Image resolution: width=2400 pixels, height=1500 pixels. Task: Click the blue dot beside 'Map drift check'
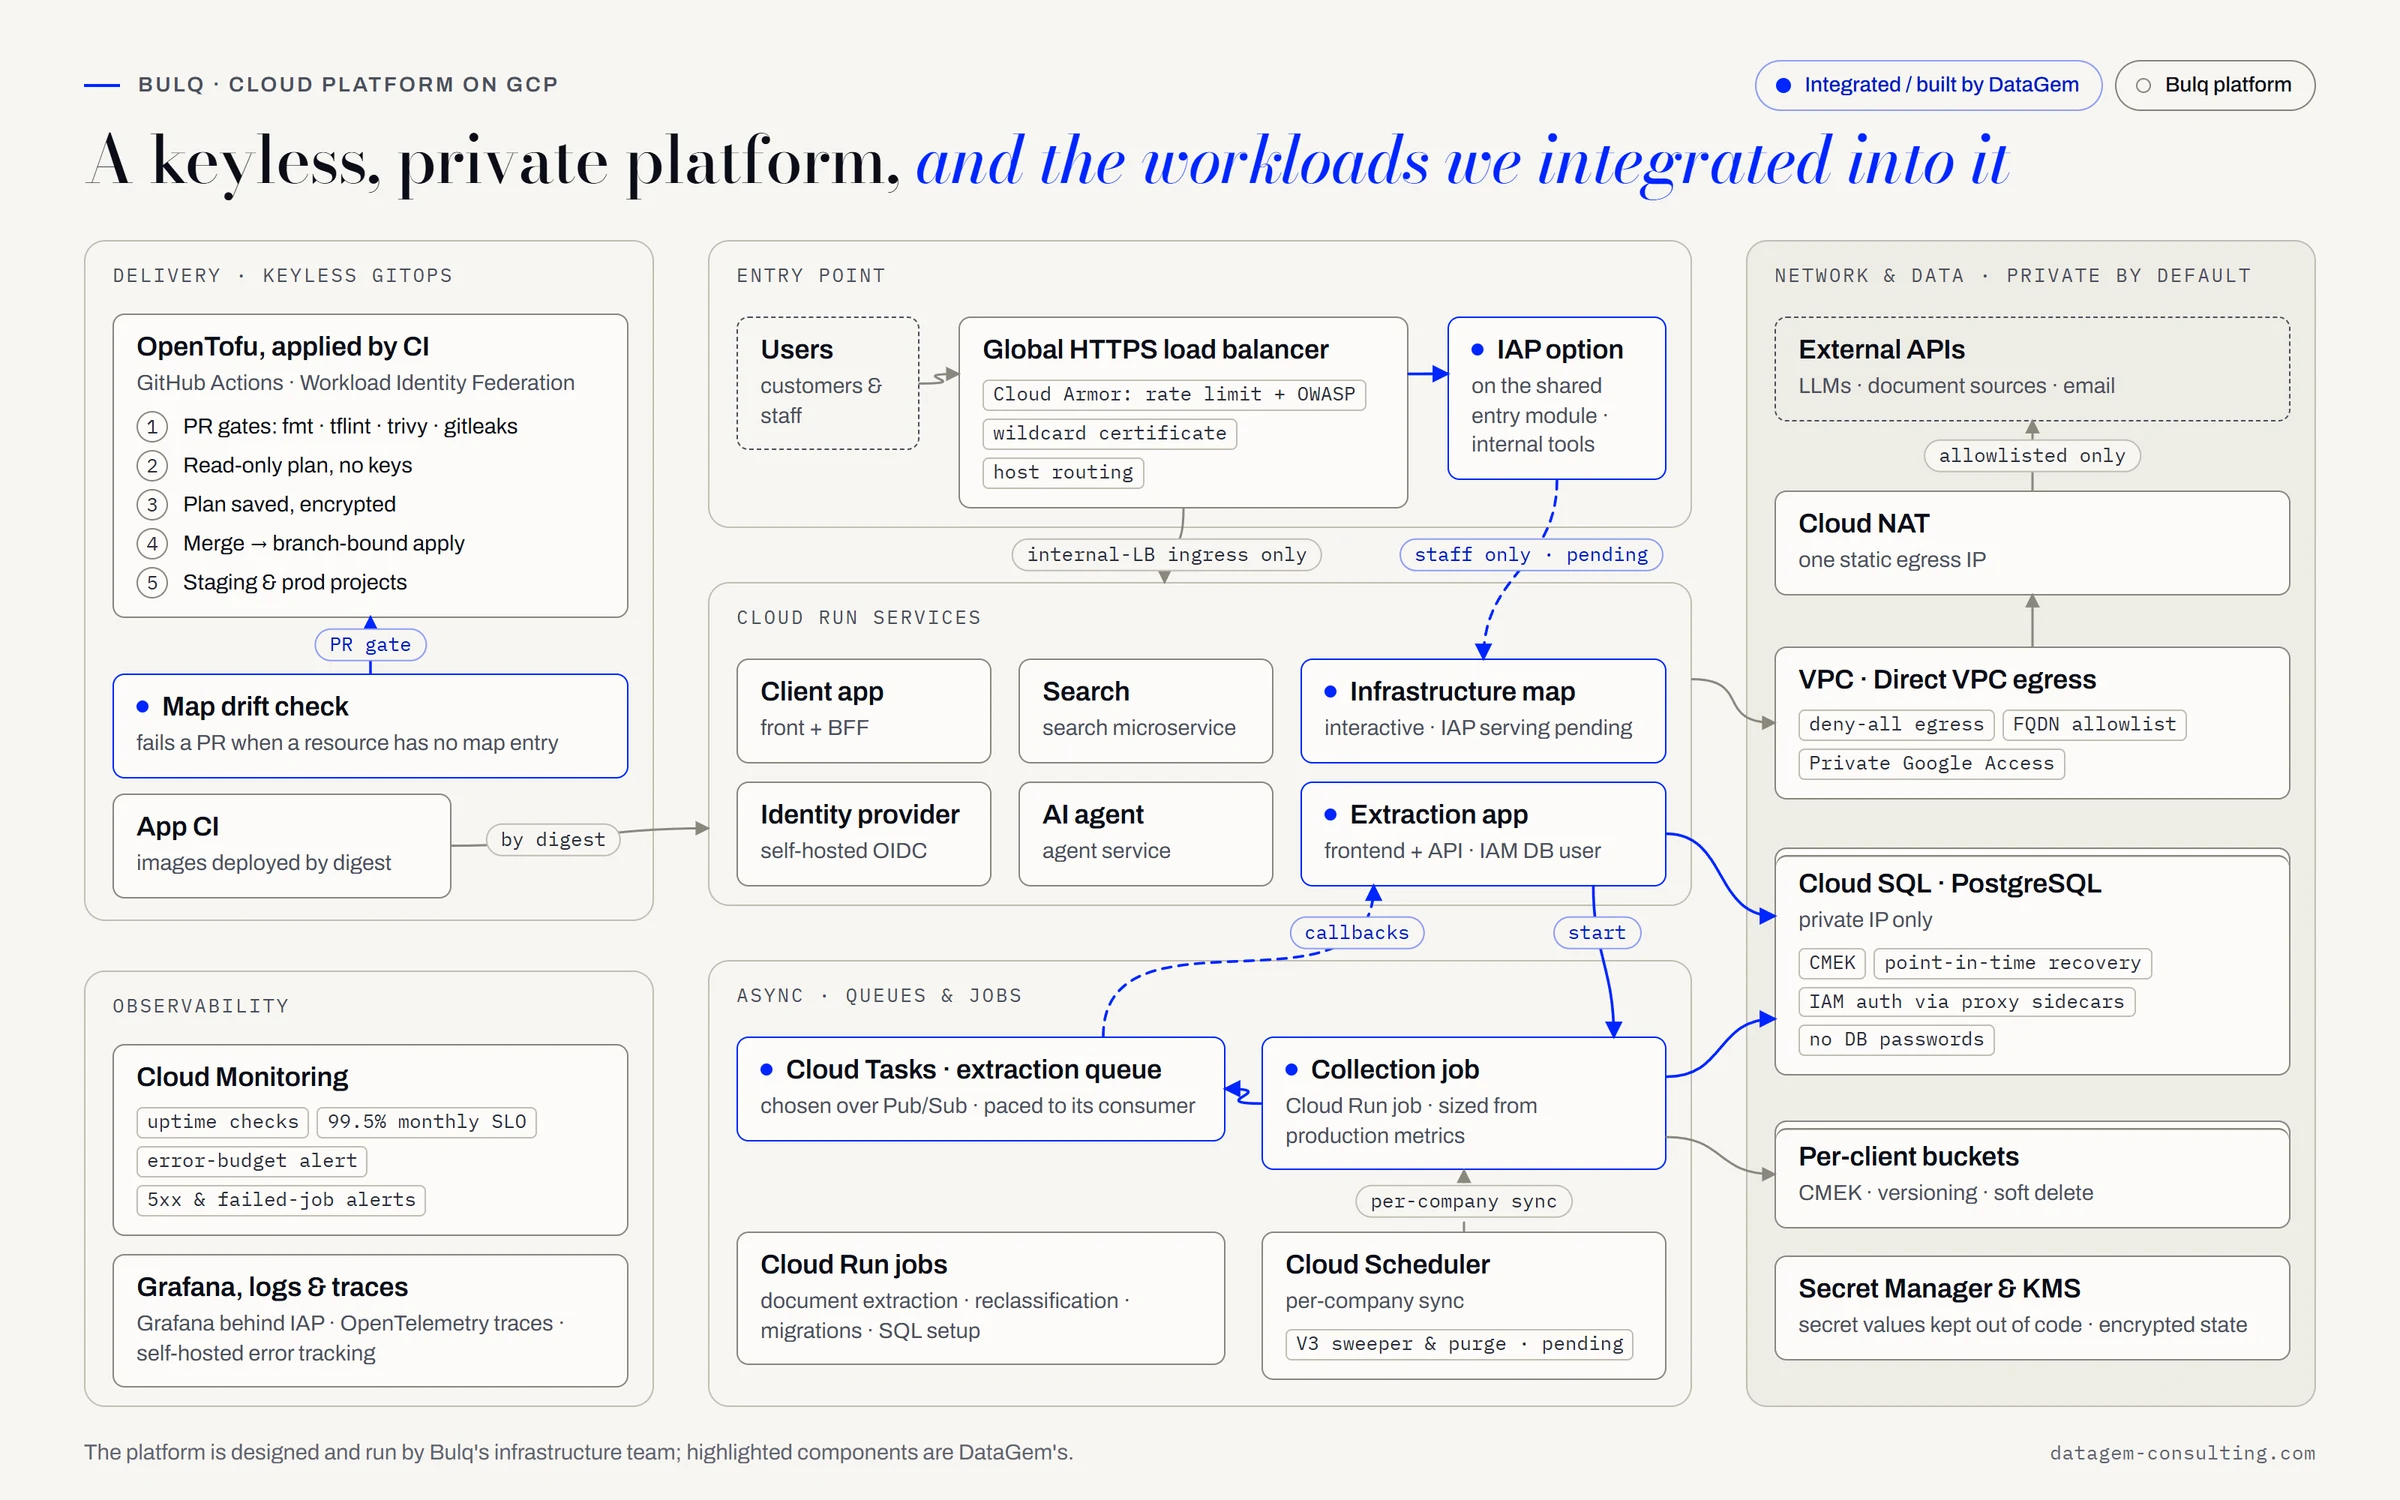click(143, 707)
